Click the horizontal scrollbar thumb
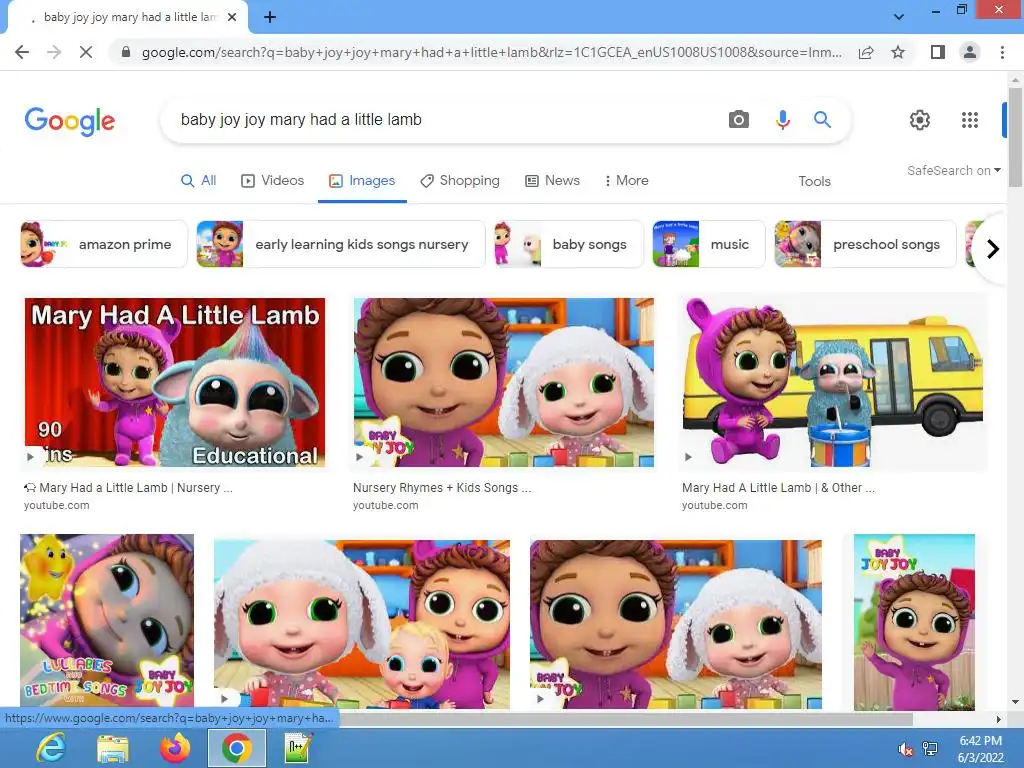The height and width of the screenshot is (768, 1024). click(626, 719)
